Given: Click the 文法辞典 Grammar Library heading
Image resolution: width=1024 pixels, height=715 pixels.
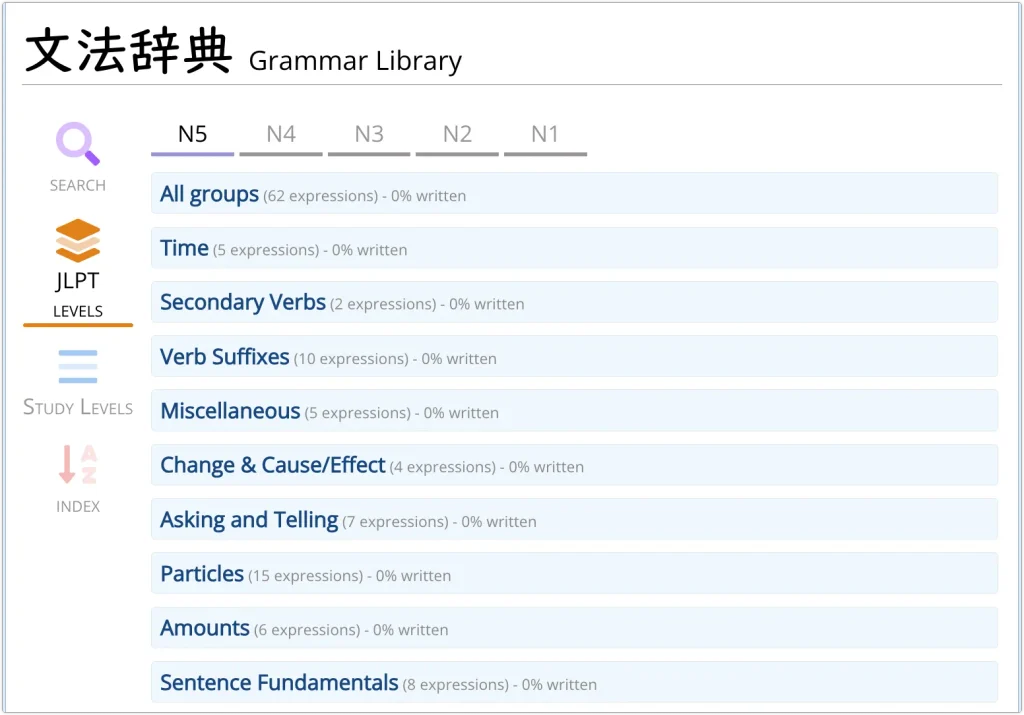Looking at the screenshot, I should tap(243, 51).
